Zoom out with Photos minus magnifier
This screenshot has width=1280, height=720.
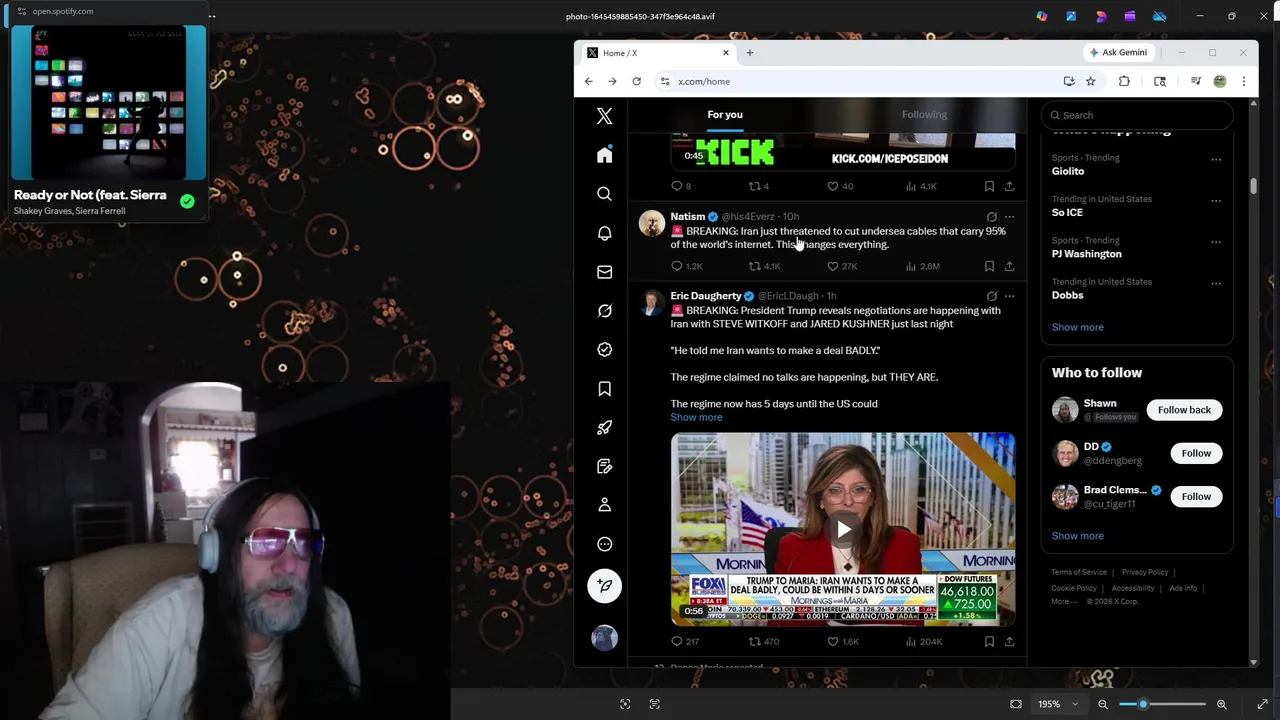pyautogui.click(x=1103, y=704)
